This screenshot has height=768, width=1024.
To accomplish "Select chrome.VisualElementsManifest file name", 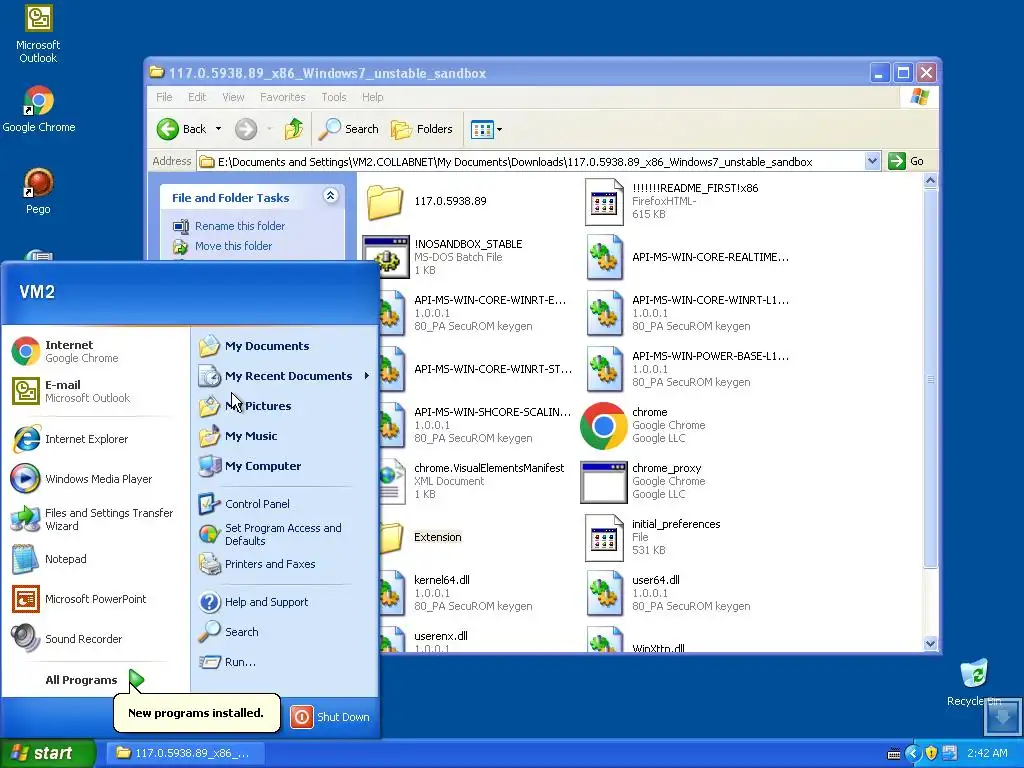I will click(489, 468).
